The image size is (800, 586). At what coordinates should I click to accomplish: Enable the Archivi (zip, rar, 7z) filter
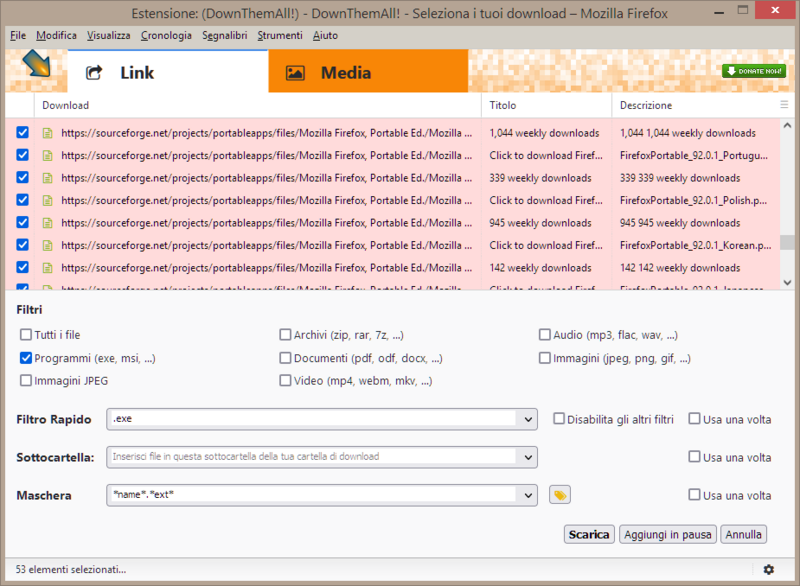coord(285,335)
